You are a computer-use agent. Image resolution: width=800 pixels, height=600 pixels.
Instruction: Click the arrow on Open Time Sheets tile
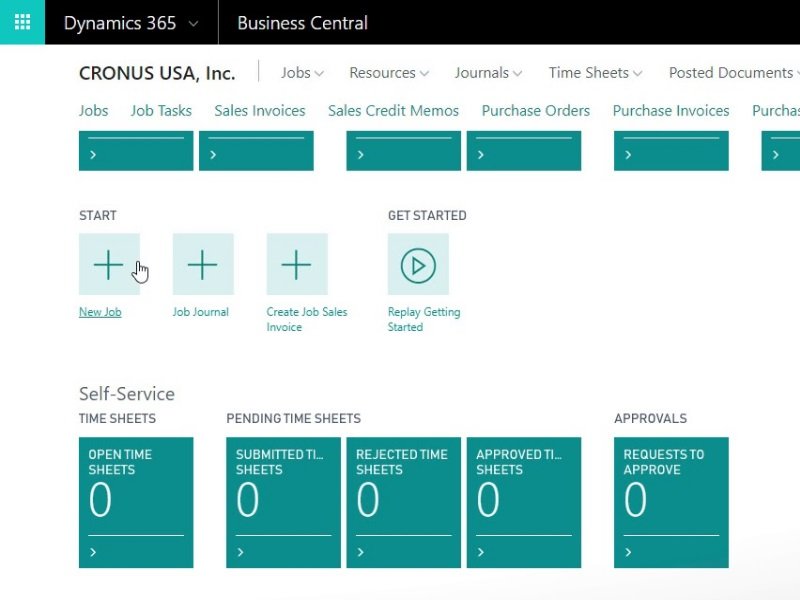[93, 552]
